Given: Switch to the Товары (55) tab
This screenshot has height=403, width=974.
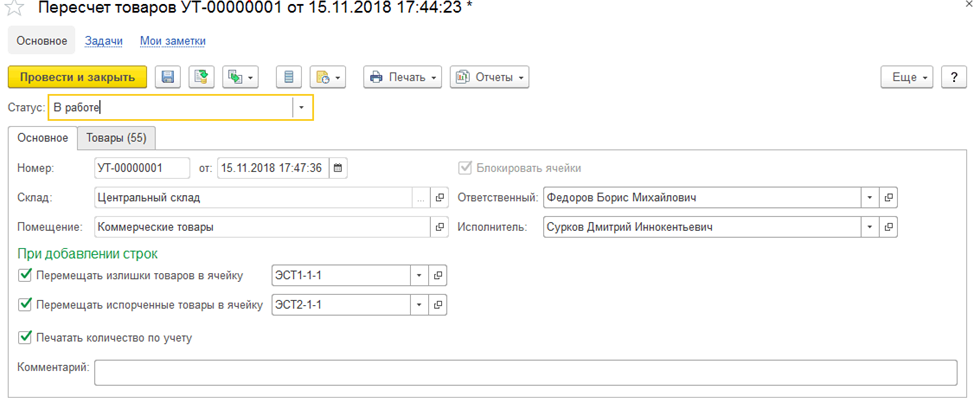Looking at the screenshot, I should [116, 138].
